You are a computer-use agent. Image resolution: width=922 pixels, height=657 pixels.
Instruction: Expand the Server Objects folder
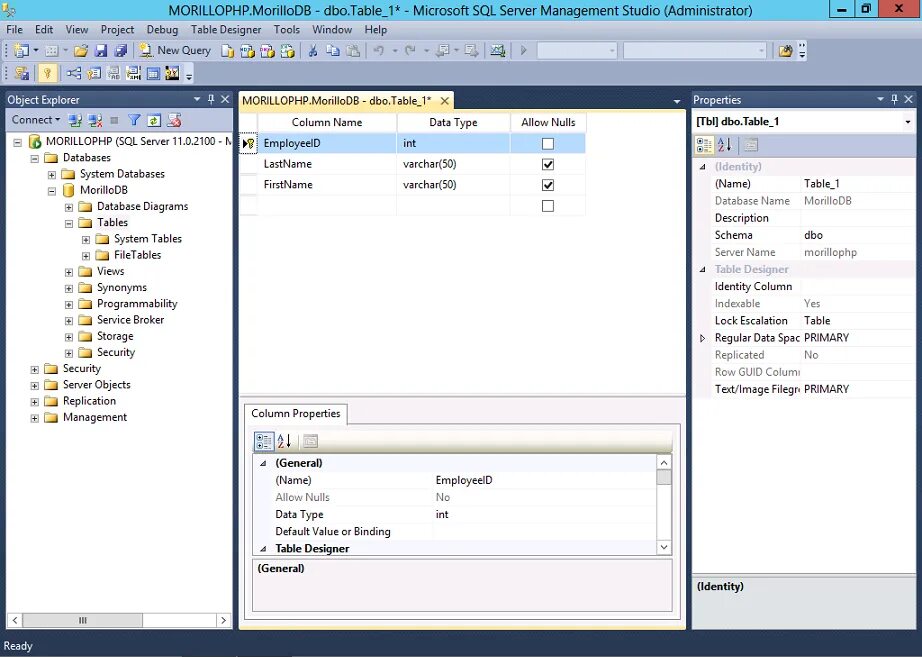[x=35, y=386]
